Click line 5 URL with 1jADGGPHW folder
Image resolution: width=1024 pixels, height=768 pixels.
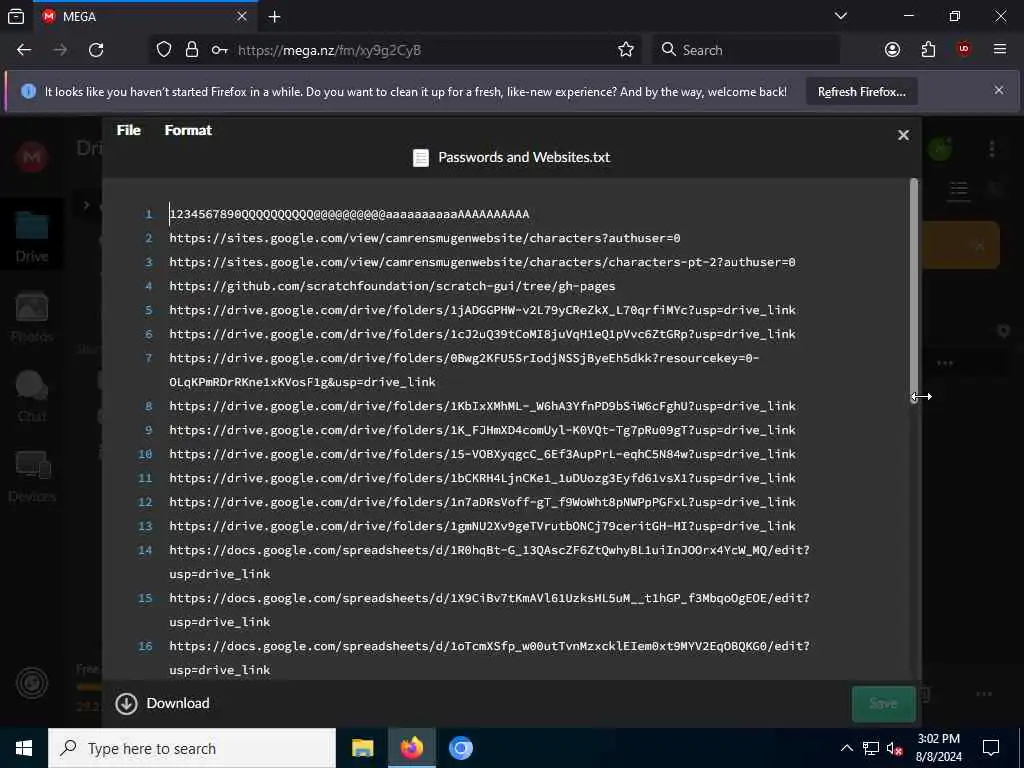click(482, 310)
